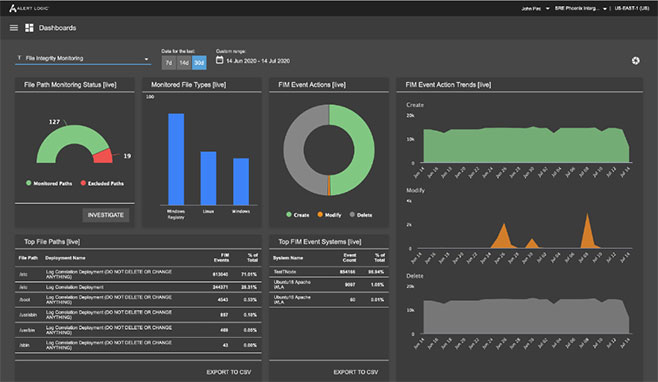The image size is (658, 382).
Task: Open the hamburger navigation menu
Action: point(14,28)
